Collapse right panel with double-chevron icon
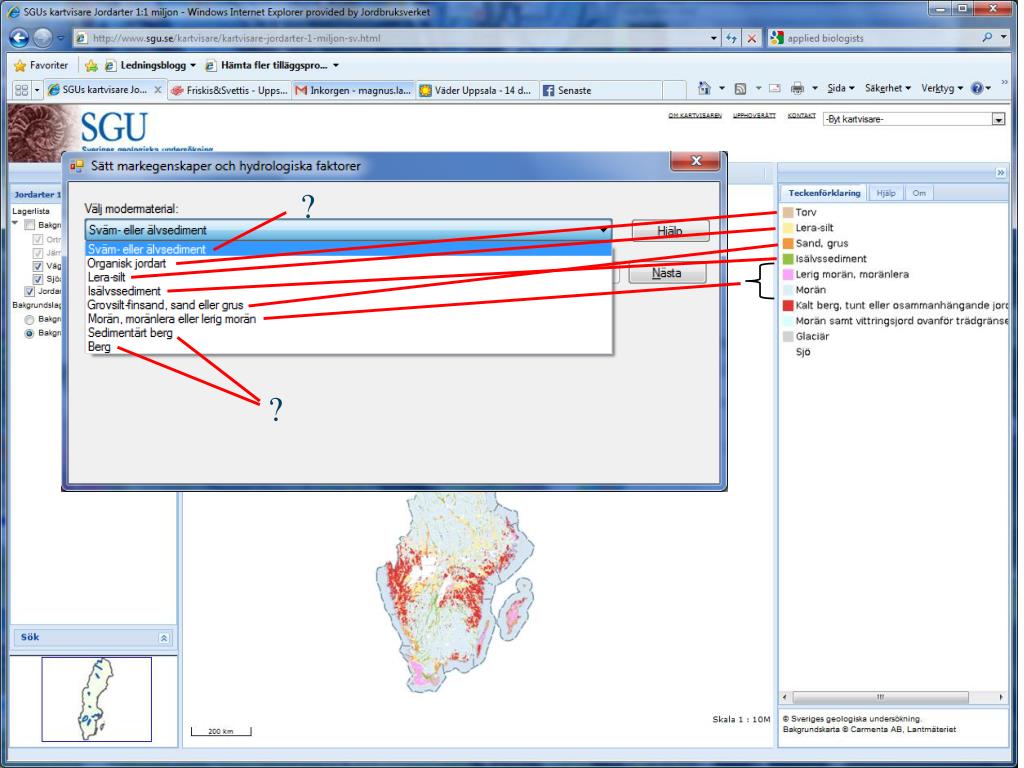 click(x=1000, y=172)
